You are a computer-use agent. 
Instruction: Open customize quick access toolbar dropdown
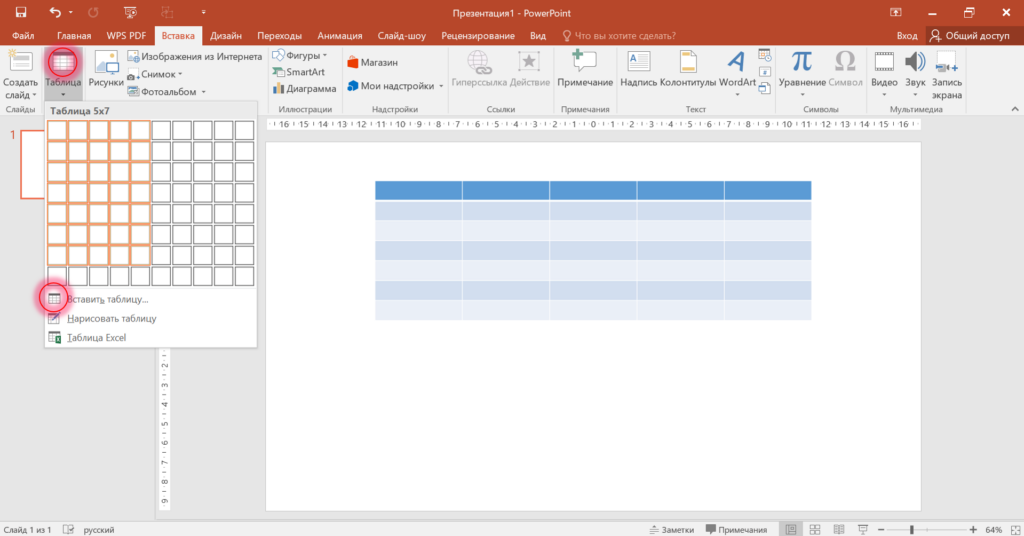pos(204,12)
